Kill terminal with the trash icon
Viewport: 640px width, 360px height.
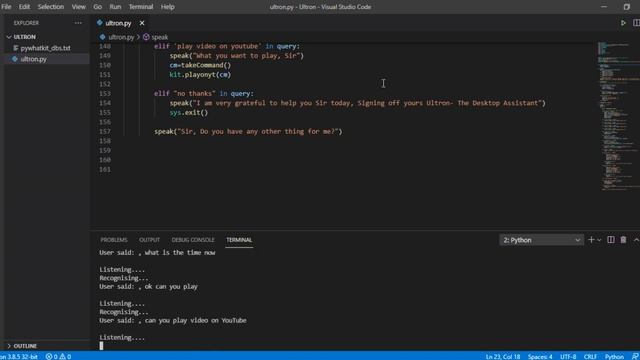623,240
